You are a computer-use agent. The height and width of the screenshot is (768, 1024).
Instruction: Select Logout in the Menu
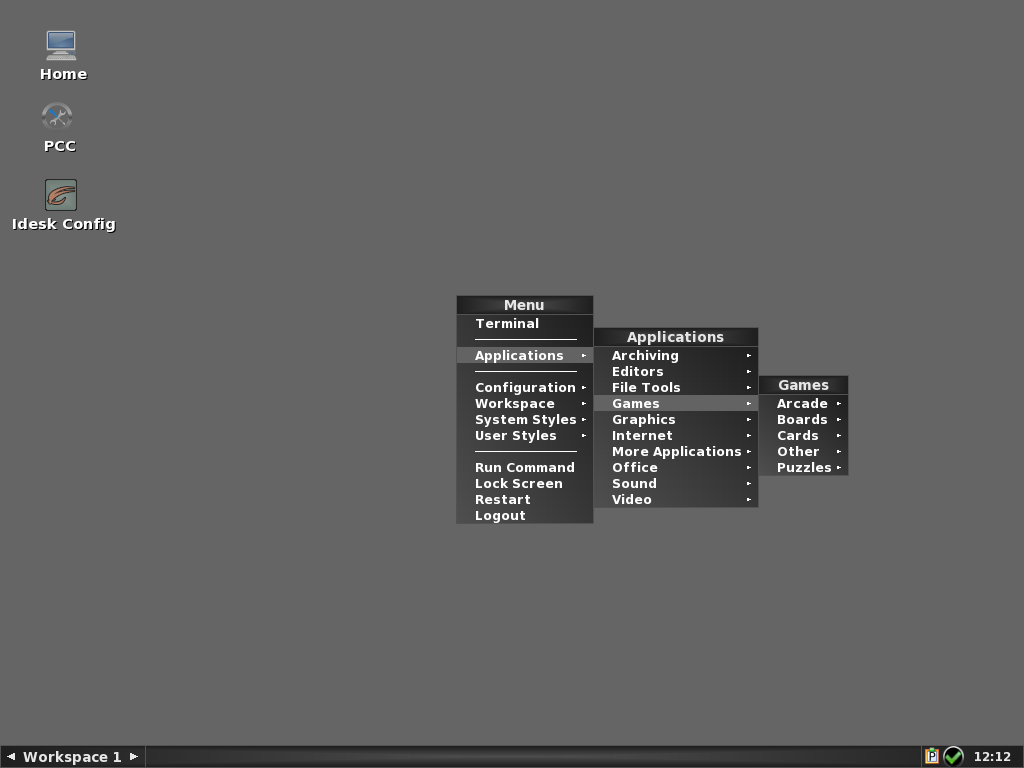(525, 515)
